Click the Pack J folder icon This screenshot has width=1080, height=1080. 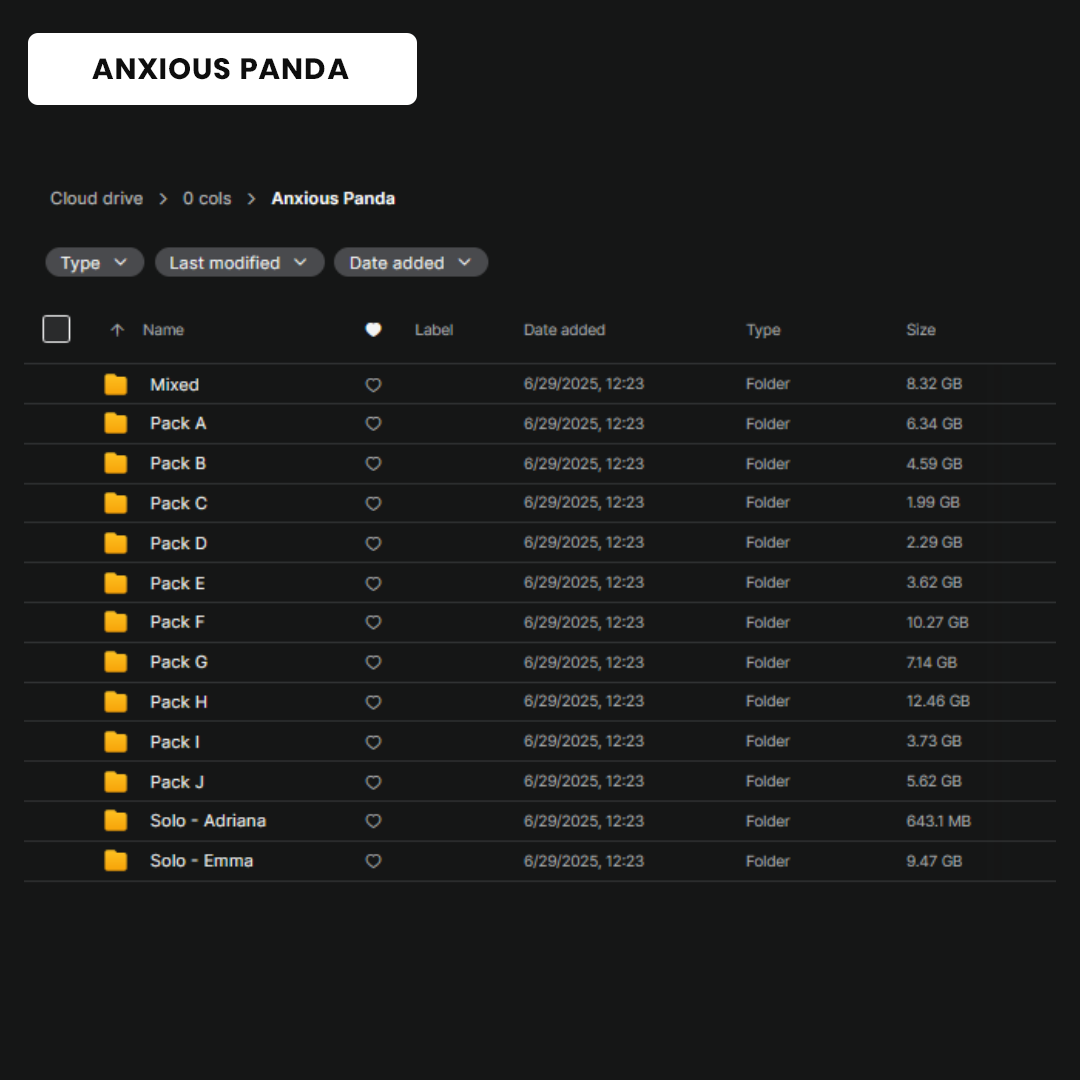click(x=116, y=782)
